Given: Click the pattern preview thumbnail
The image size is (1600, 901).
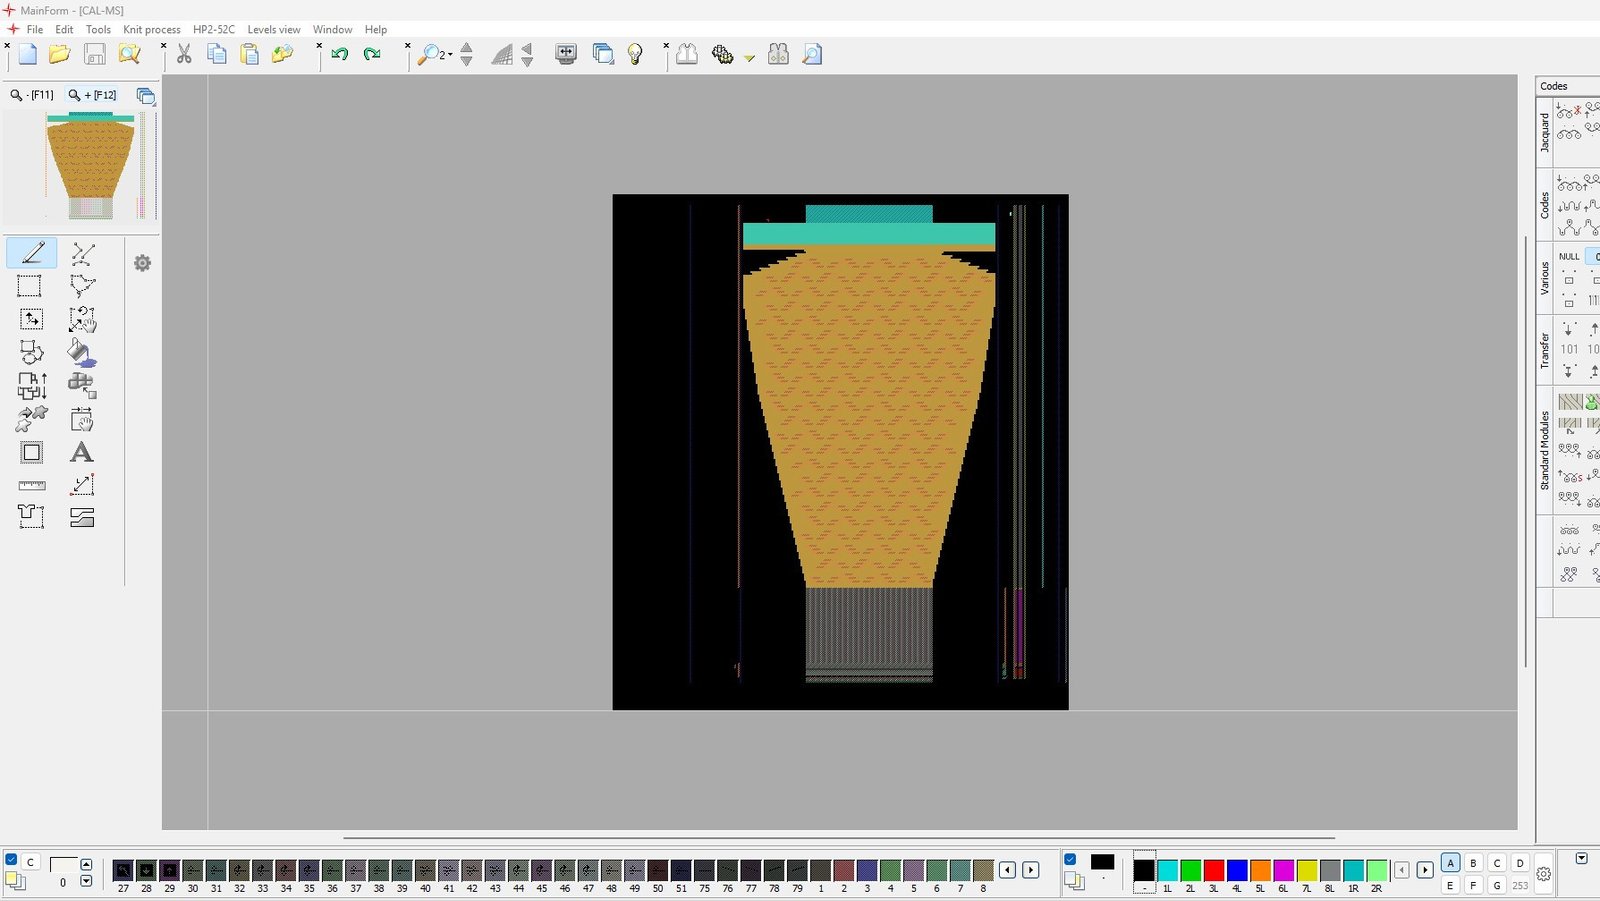Looking at the screenshot, I should tap(91, 166).
